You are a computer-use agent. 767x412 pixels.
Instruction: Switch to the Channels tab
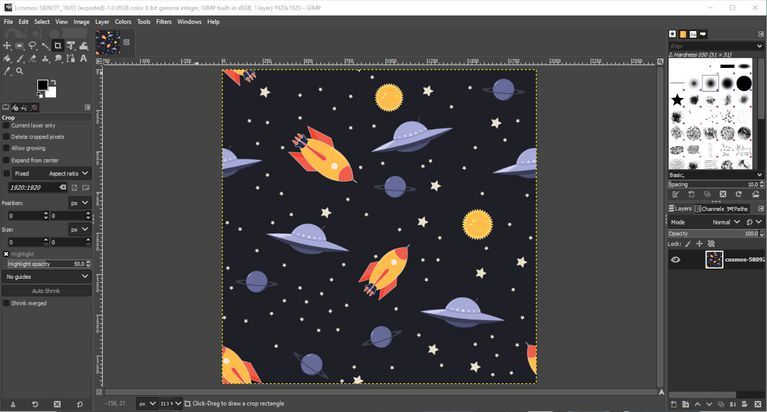(x=711, y=209)
